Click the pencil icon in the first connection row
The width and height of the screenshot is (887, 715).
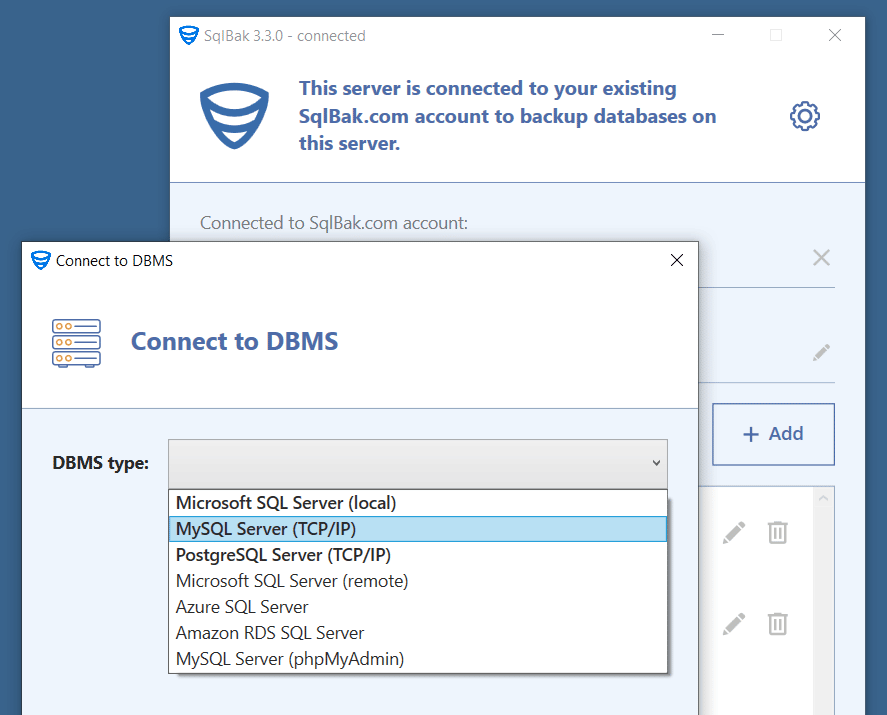click(734, 533)
